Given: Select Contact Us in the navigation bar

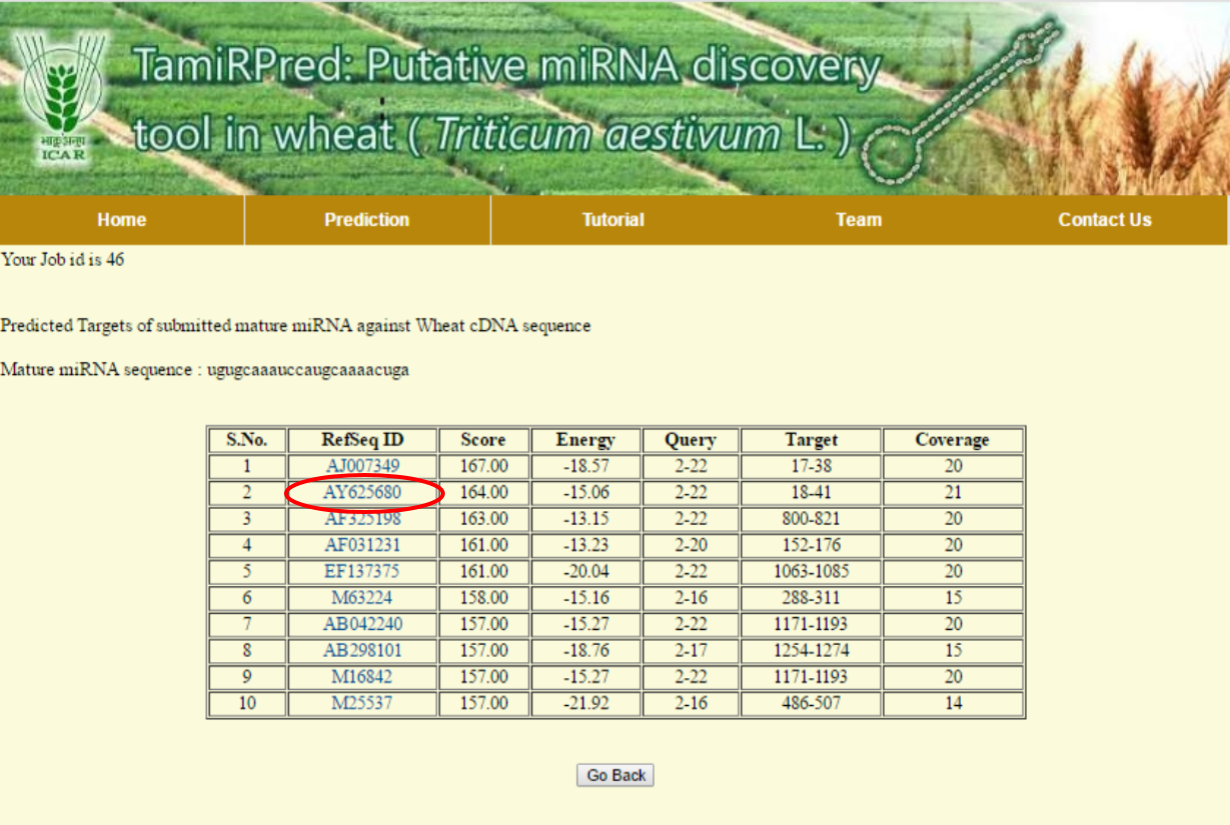Looking at the screenshot, I should 1104,220.
